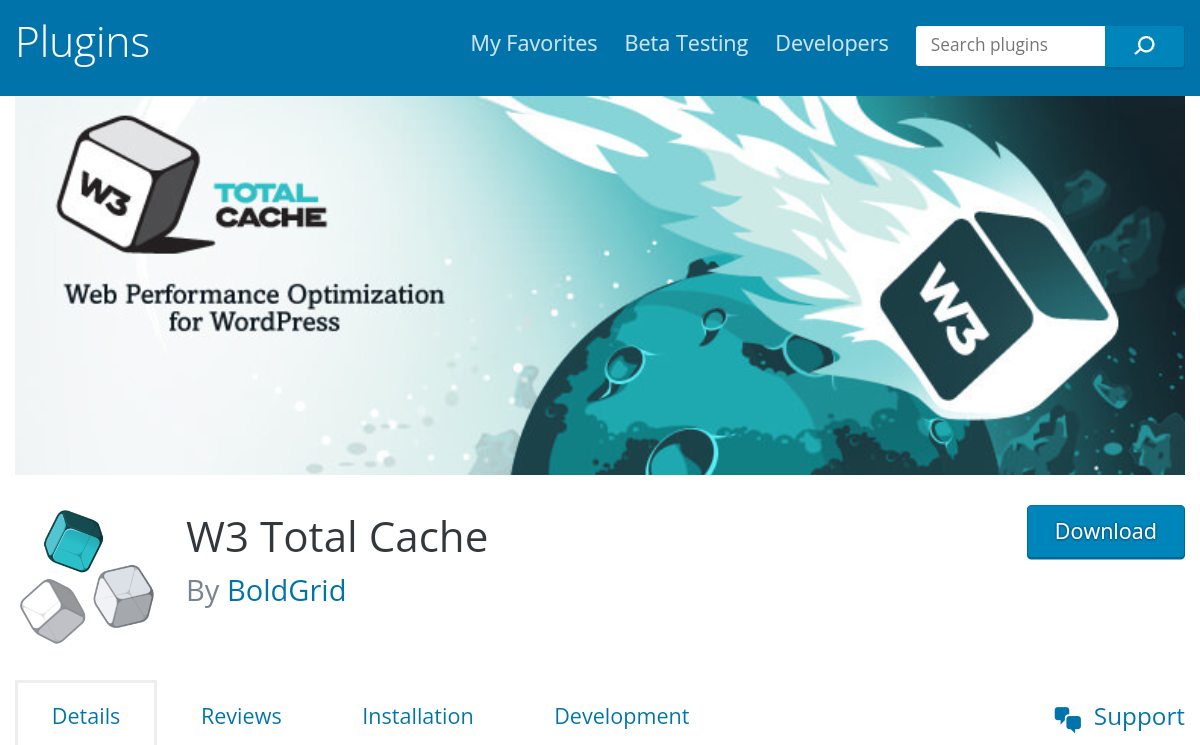
Task: Click the W3 Total Cache heading
Action: click(337, 537)
